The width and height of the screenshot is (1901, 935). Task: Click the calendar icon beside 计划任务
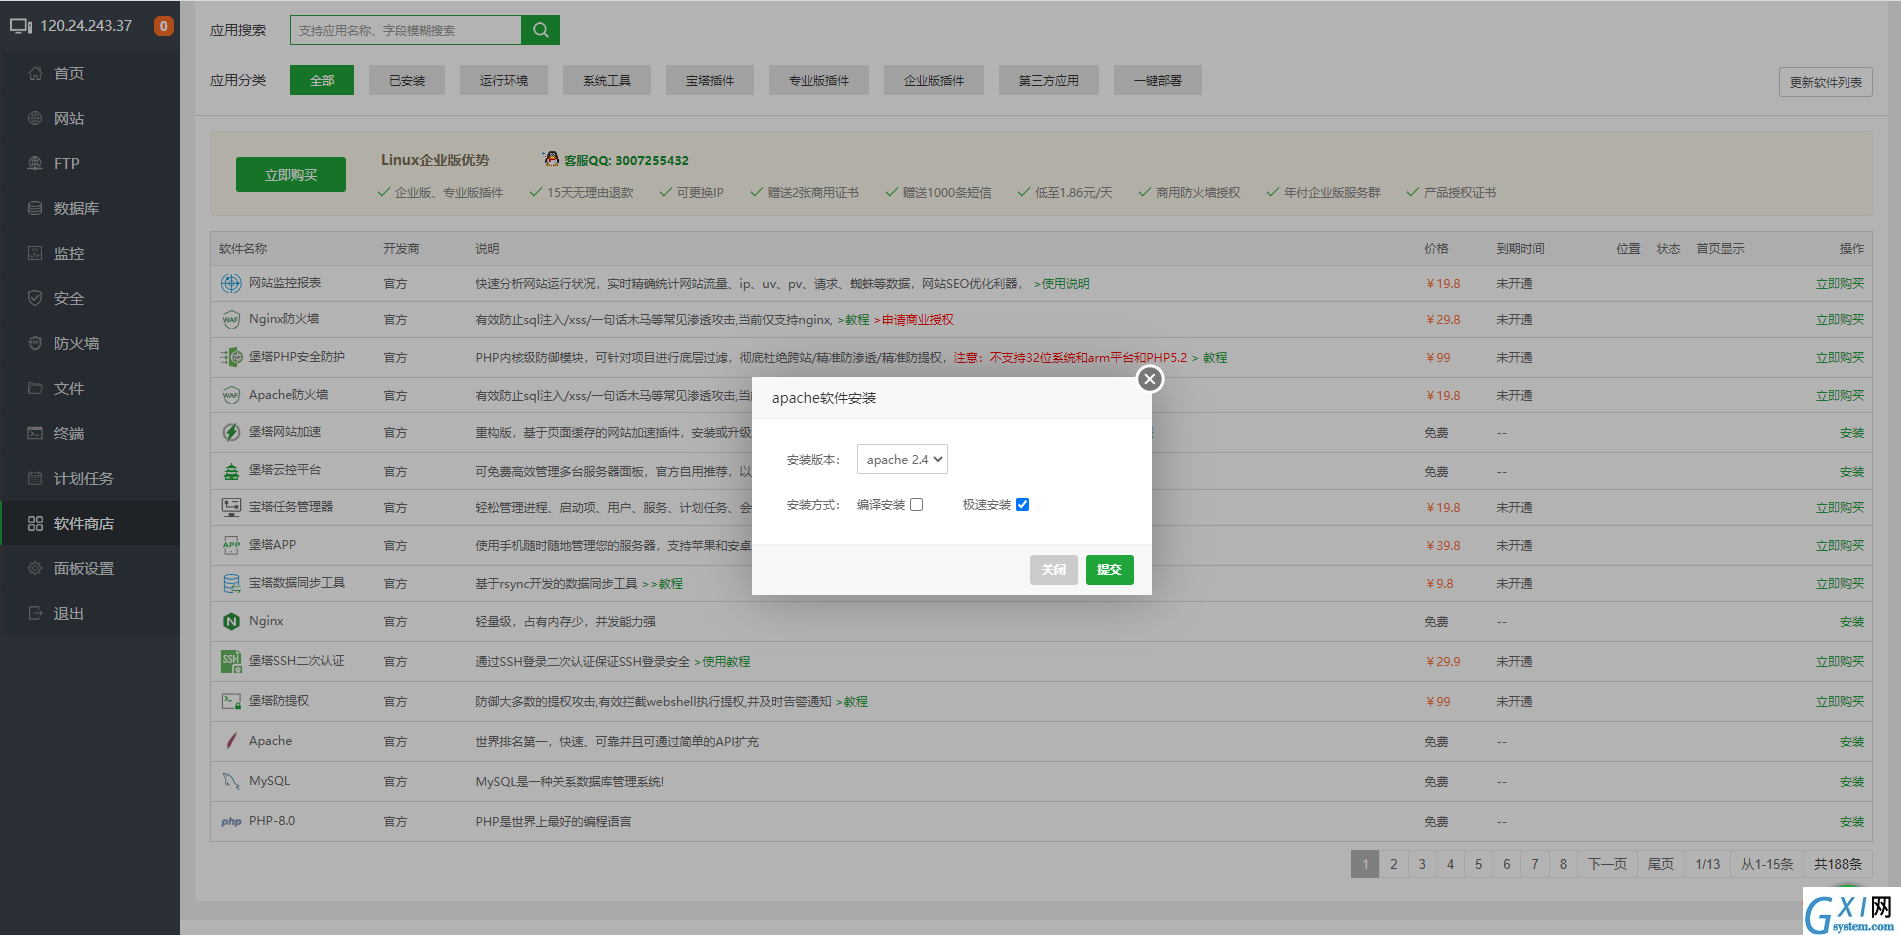click(35, 478)
